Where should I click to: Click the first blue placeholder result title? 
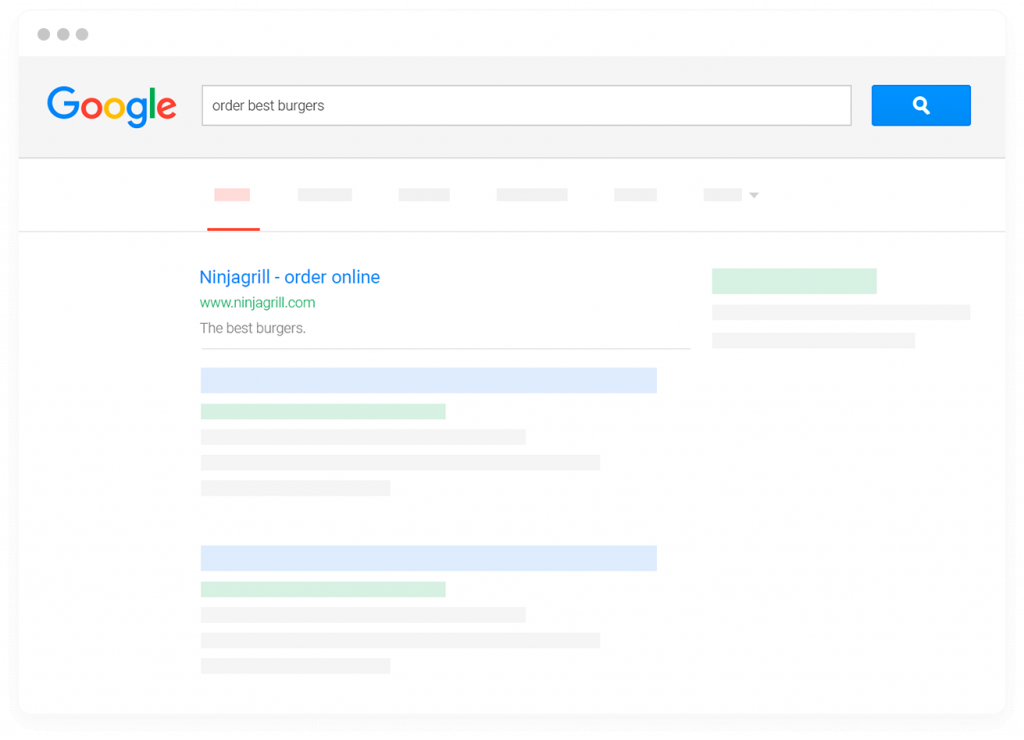428,380
